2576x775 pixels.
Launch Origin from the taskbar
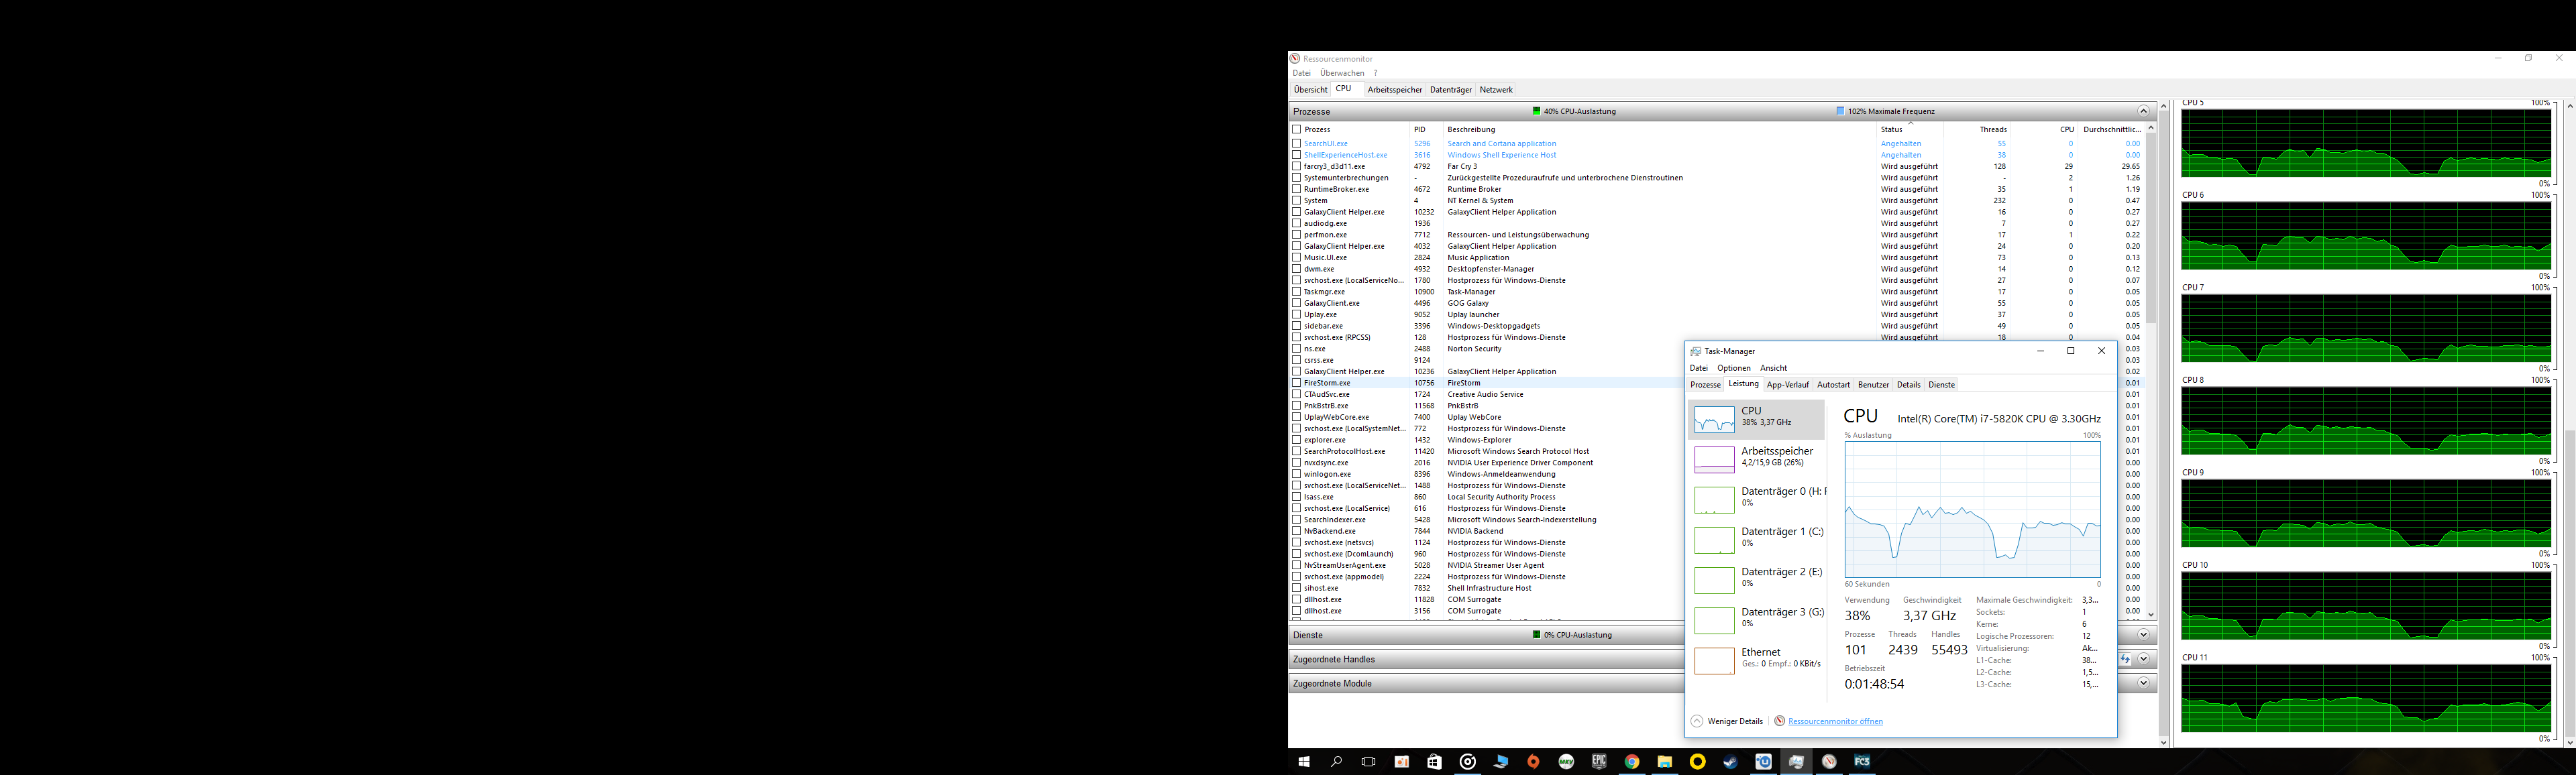pyautogui.click(x=1533, y=762)
